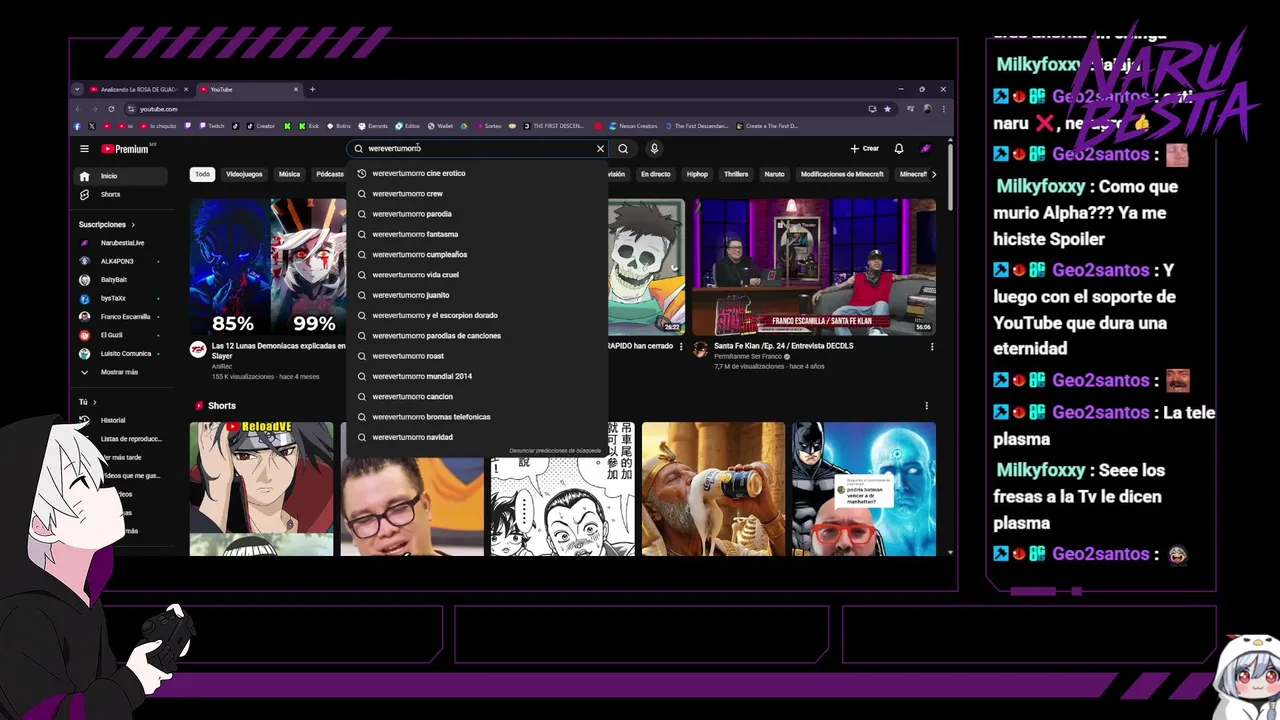
Task: Open Shorts in the sidebar
Action: point(122,194)
